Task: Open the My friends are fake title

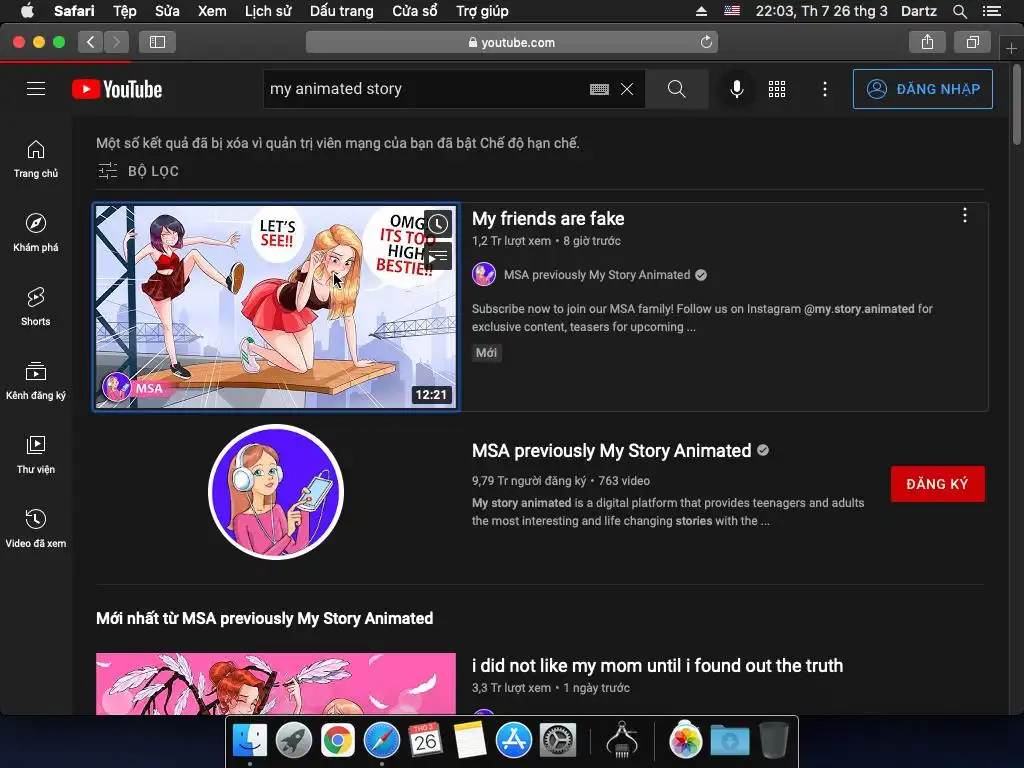Action: pos(548,218)
